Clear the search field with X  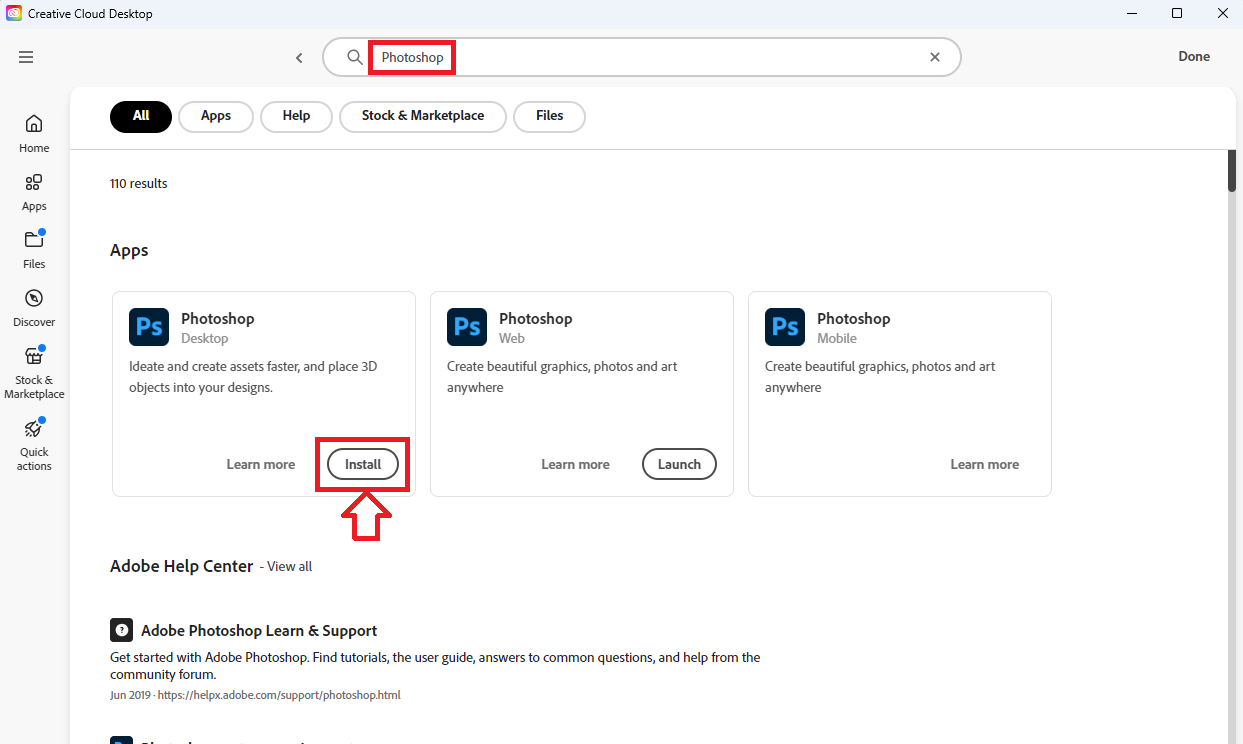(x=935, y=57)
